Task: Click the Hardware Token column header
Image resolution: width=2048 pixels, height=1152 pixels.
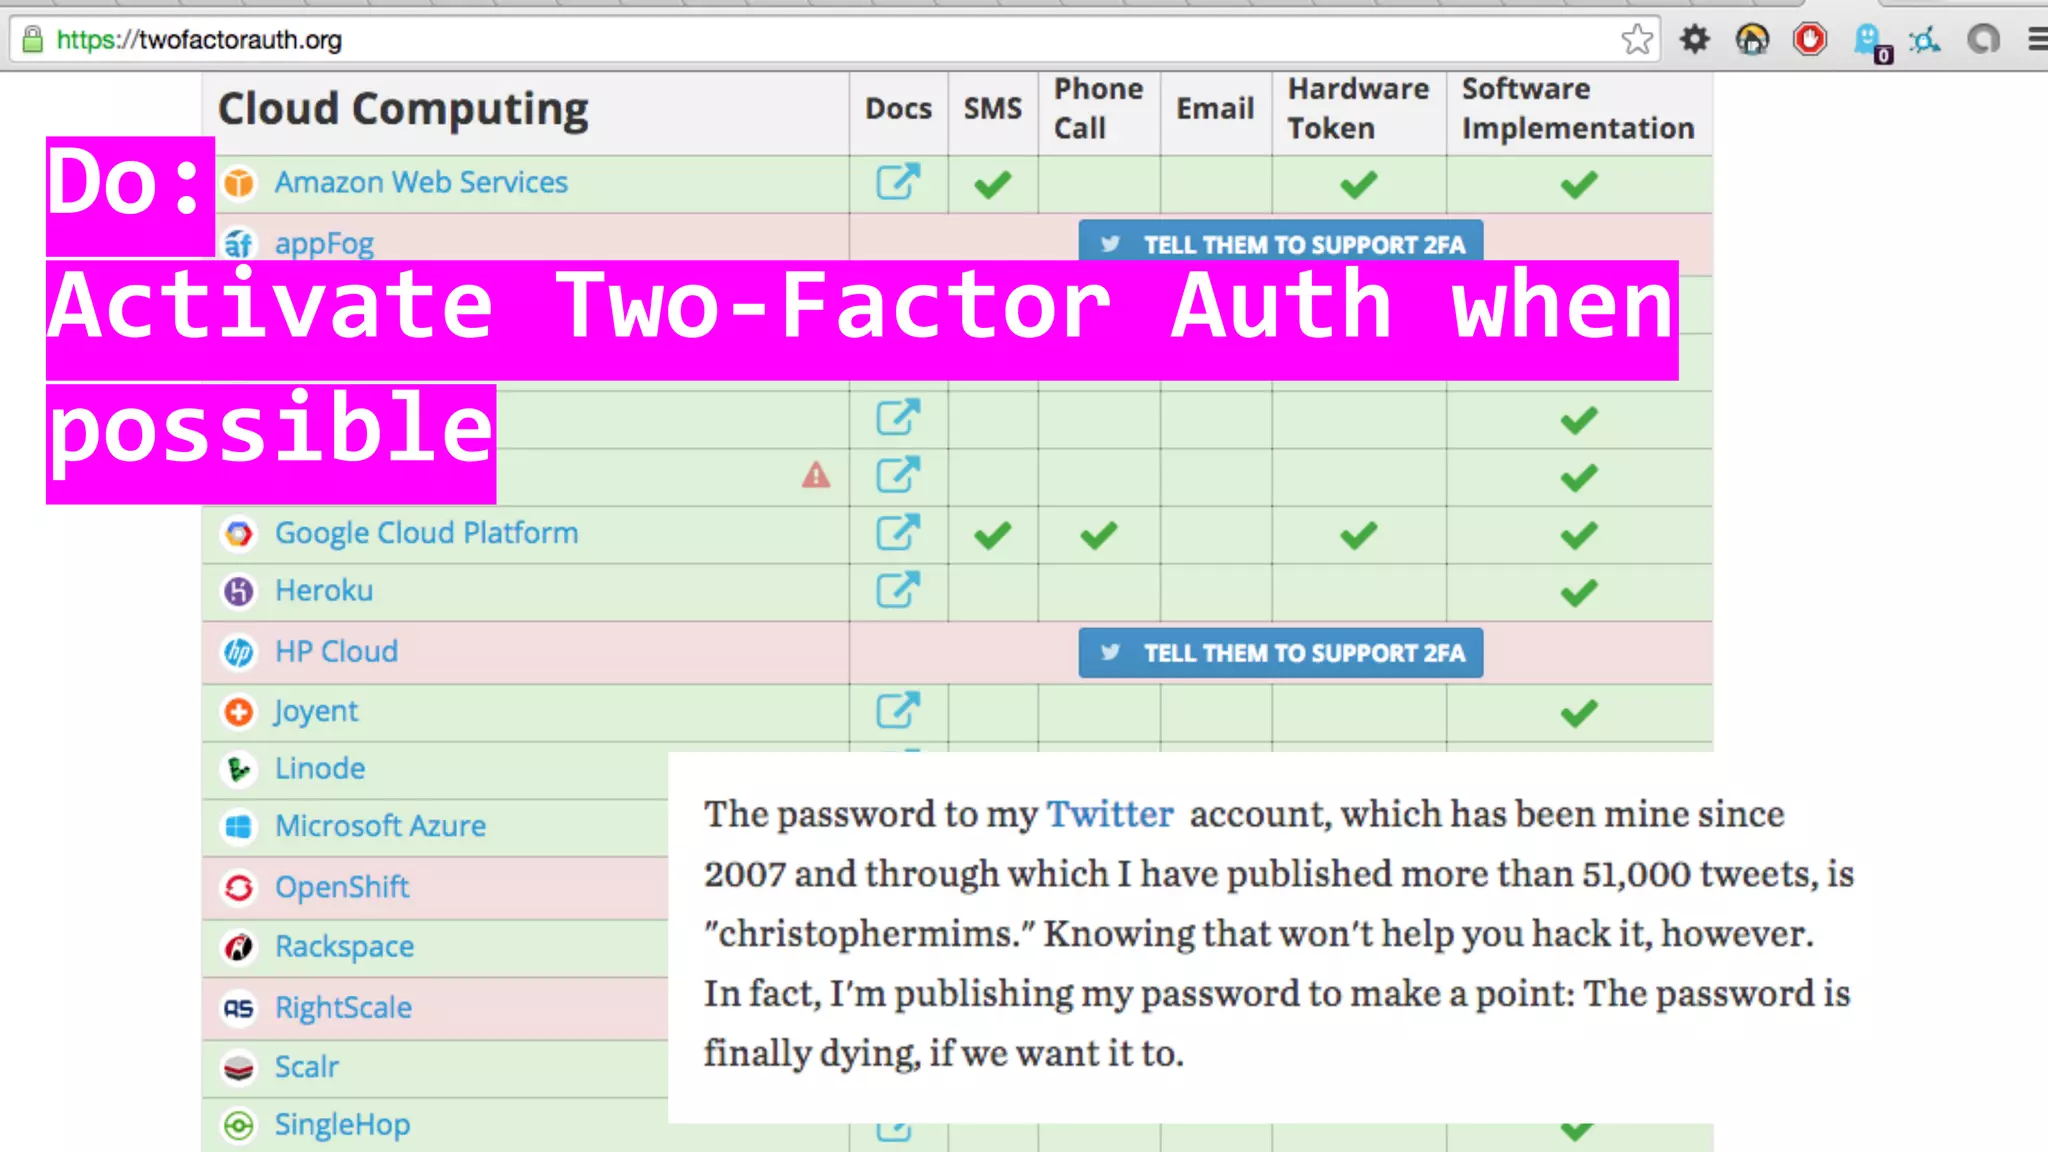Action: 1358,109
